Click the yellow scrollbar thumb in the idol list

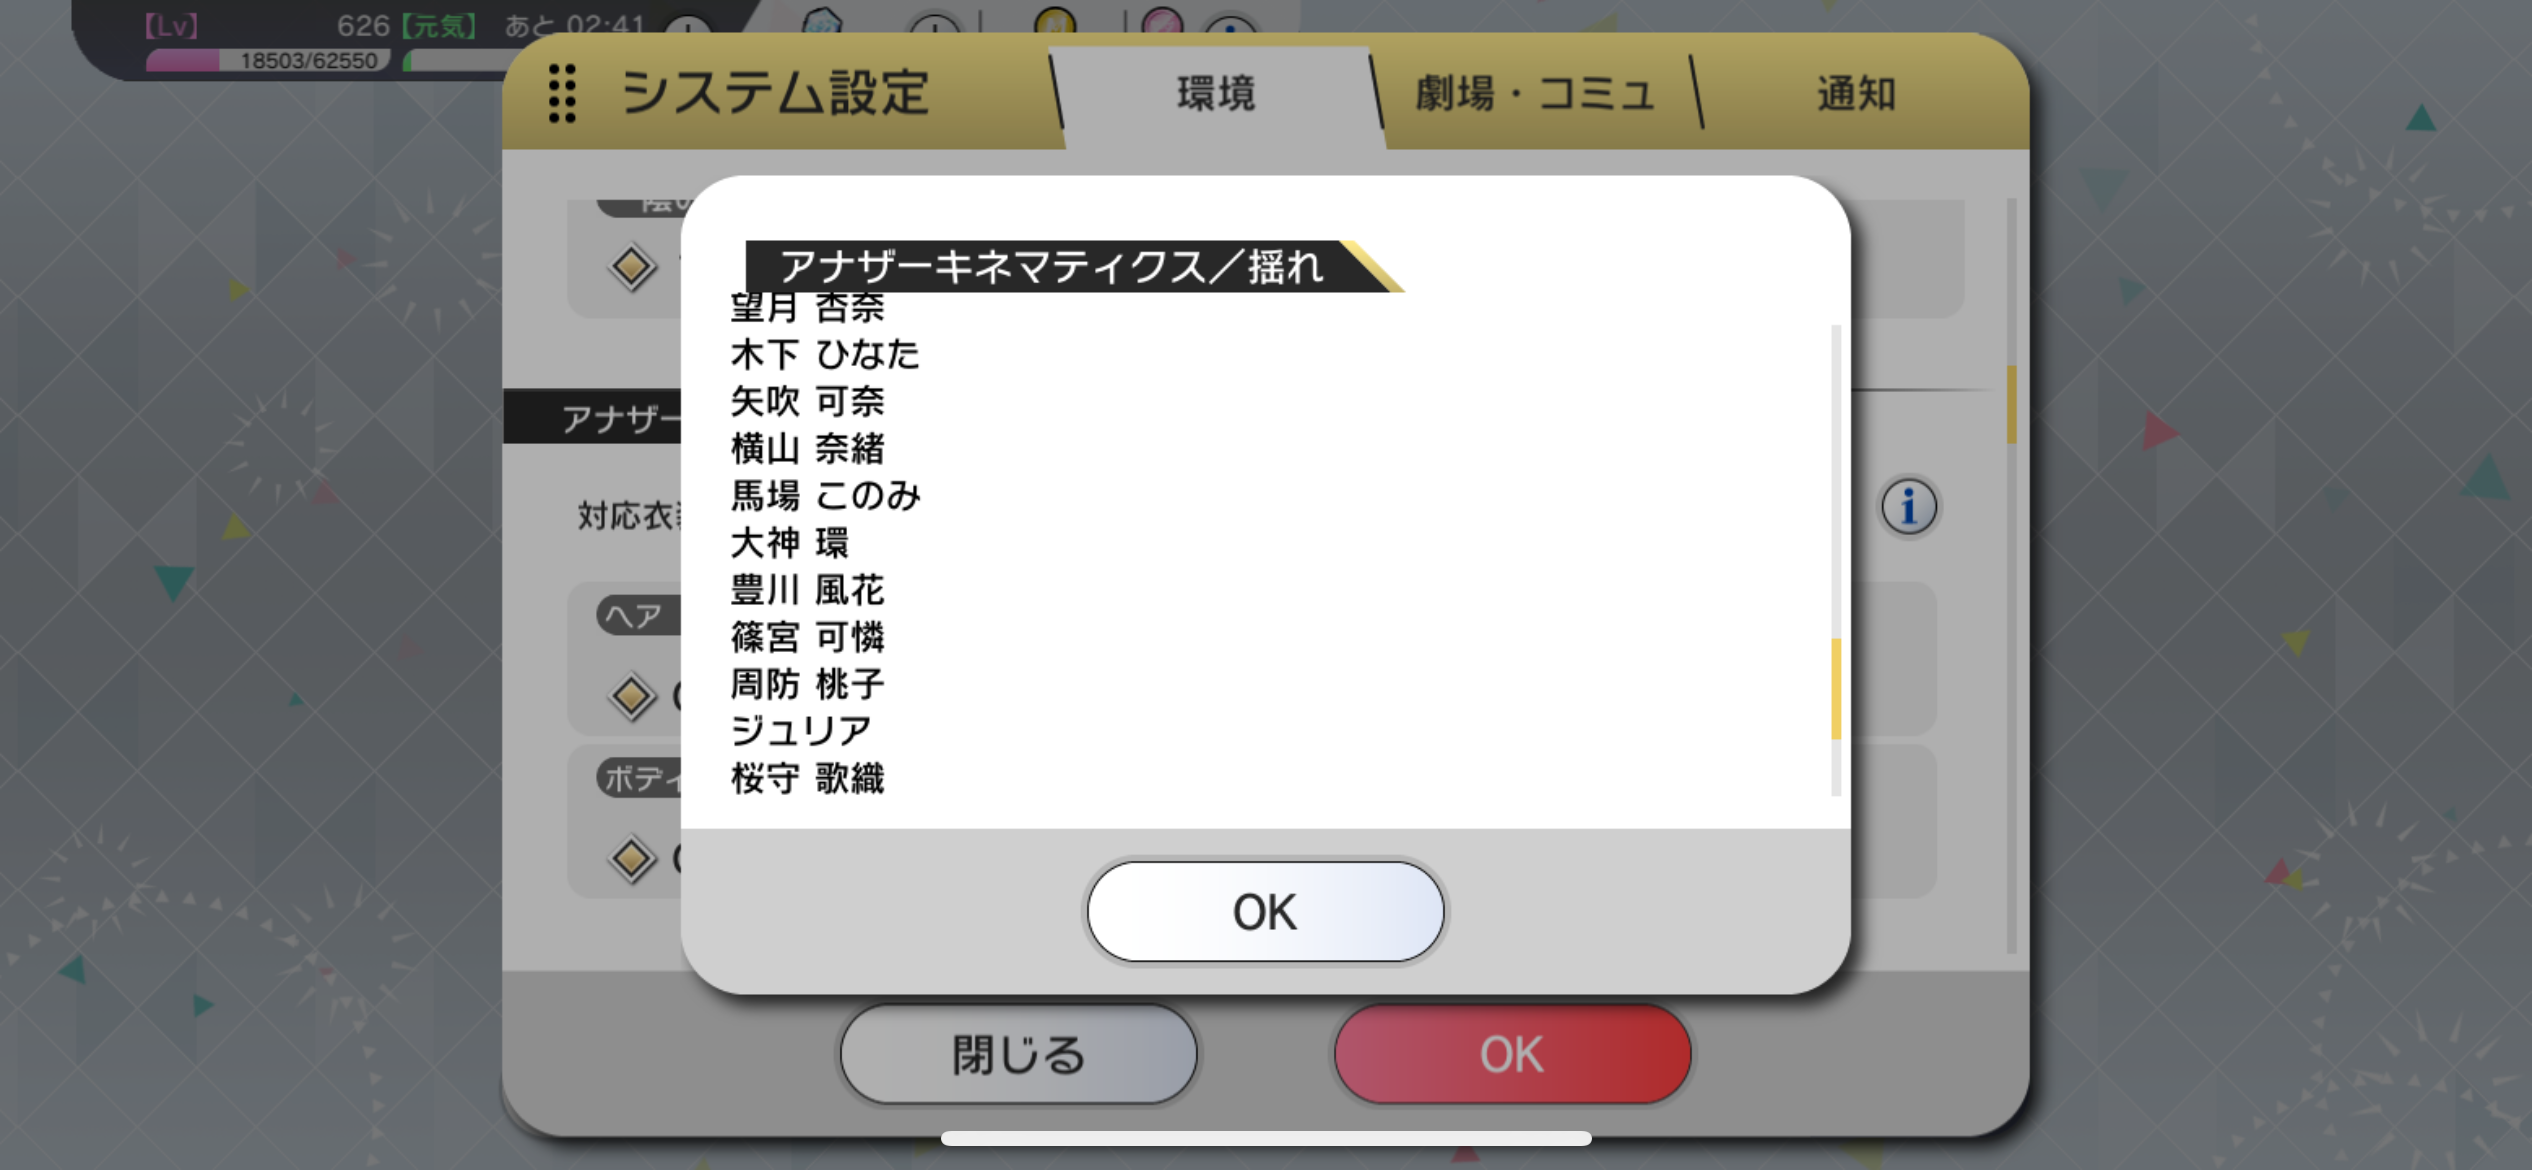tap(1836, 689)
